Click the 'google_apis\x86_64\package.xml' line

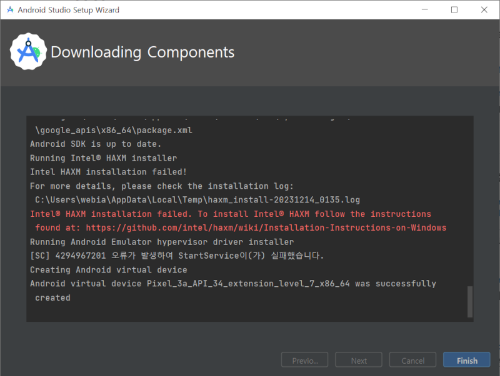click(x=114, y=130)
